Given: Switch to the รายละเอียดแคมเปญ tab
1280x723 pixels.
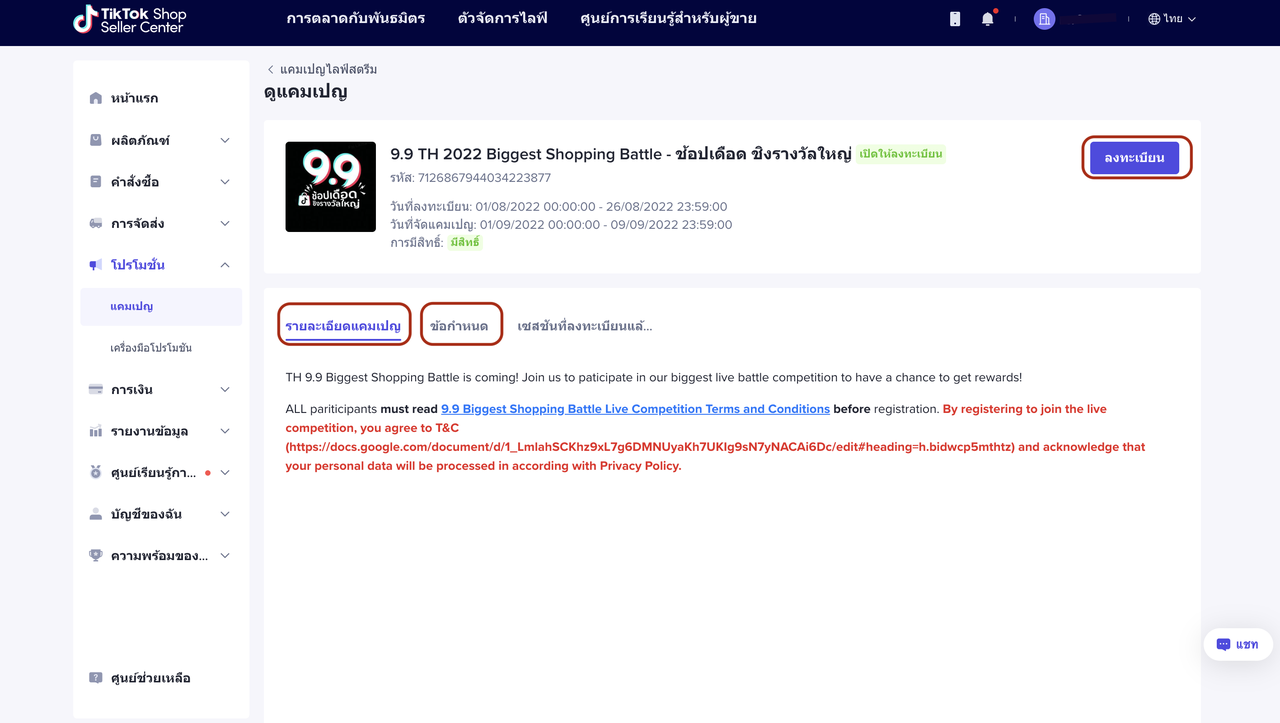Looking at the screenshot, I should click(x=343, y=326).
